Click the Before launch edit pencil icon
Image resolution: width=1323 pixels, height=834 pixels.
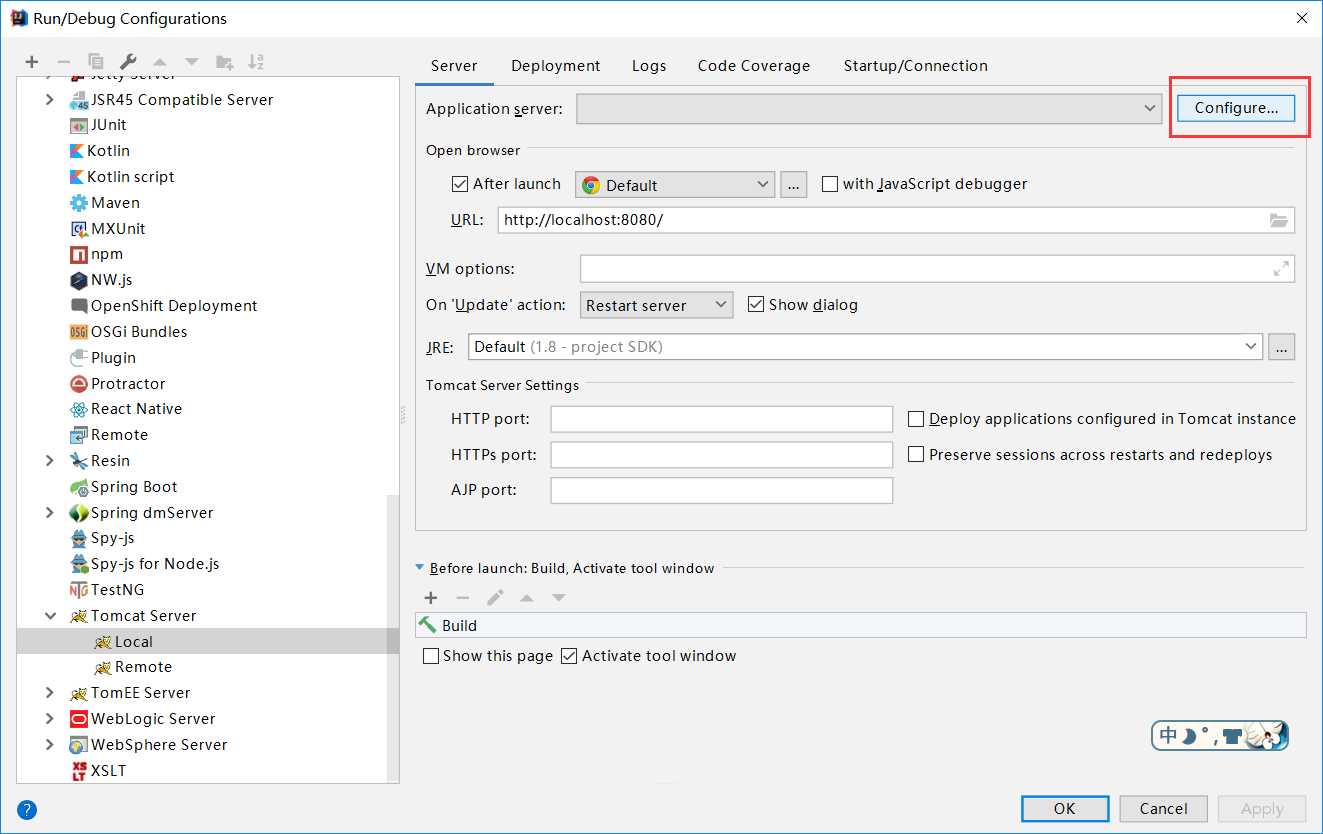(495, 598)
